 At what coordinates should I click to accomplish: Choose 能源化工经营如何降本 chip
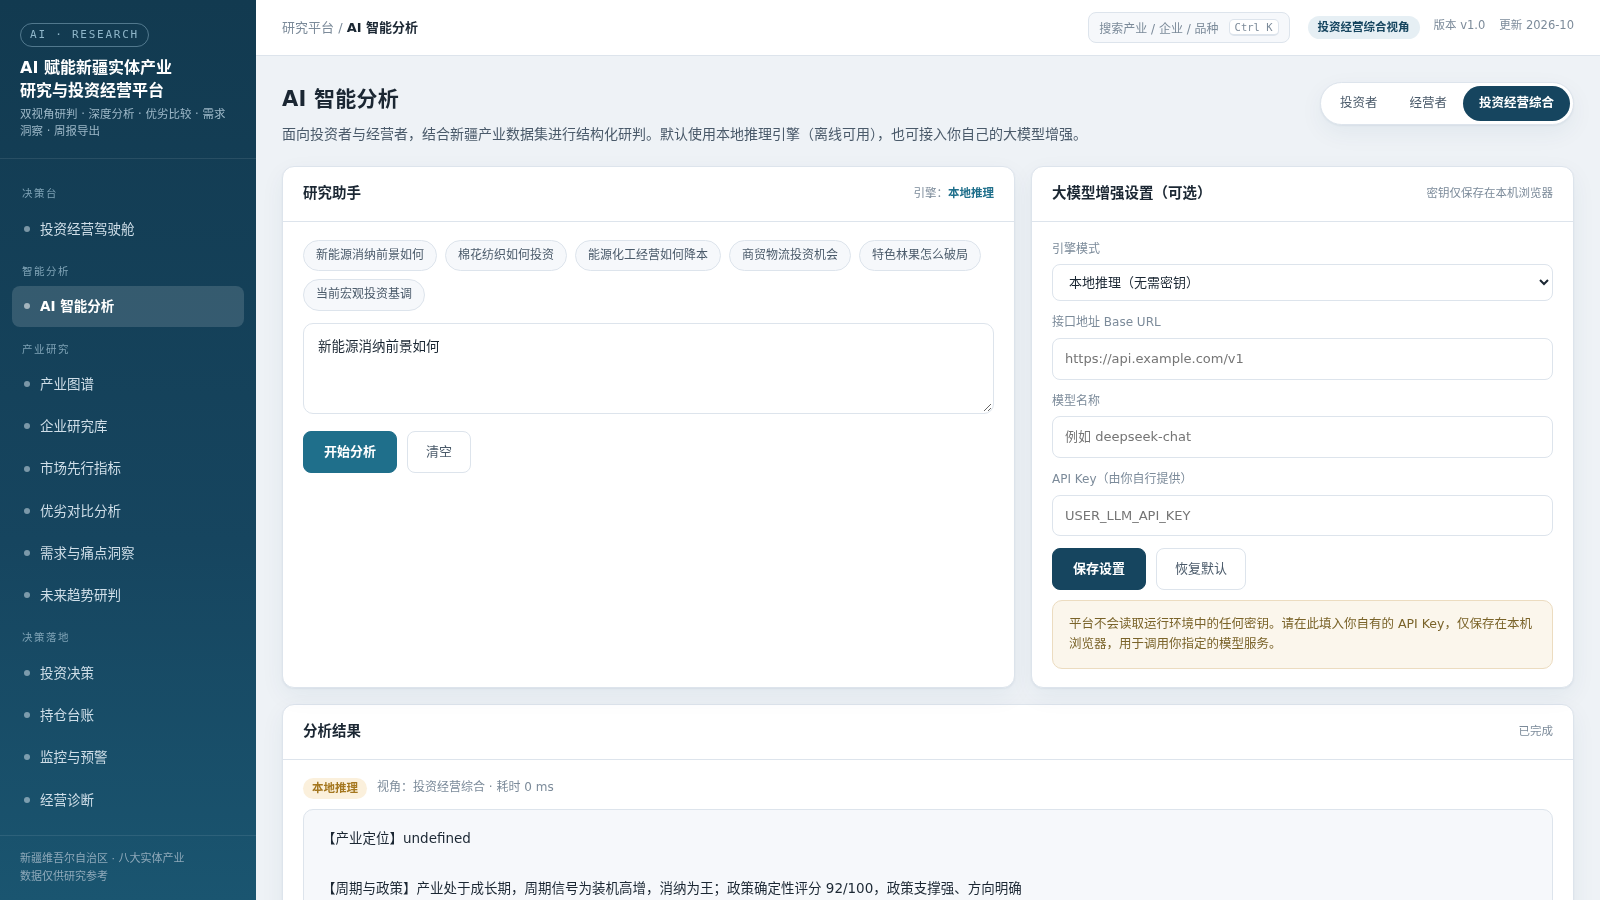click(x=648, y=255)
